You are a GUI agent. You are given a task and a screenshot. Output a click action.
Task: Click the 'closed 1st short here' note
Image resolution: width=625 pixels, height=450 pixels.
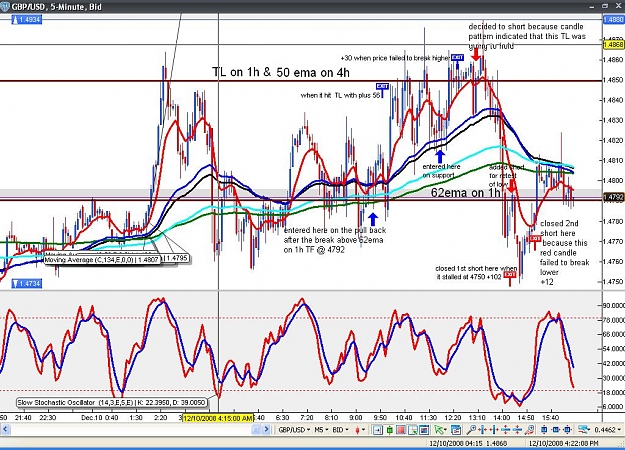[x=476, y=273]
